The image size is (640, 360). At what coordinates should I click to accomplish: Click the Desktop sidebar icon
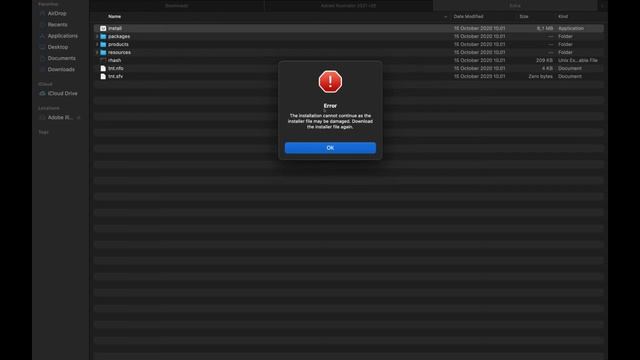42,47
